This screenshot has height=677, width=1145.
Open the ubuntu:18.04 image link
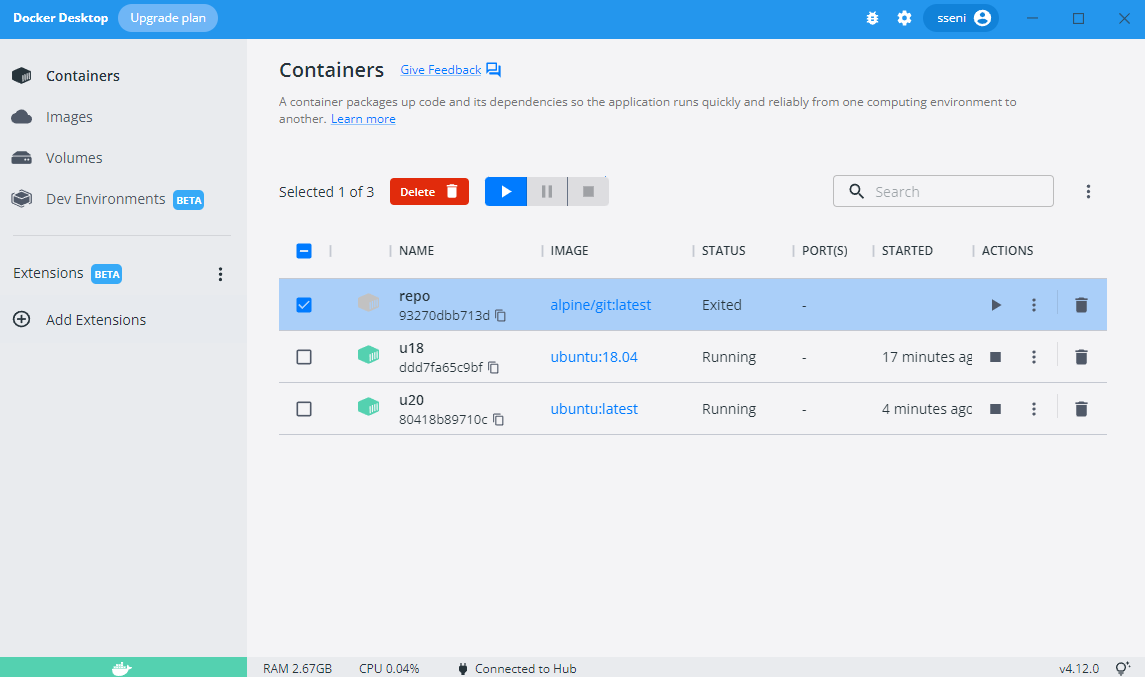pos(594,357)
